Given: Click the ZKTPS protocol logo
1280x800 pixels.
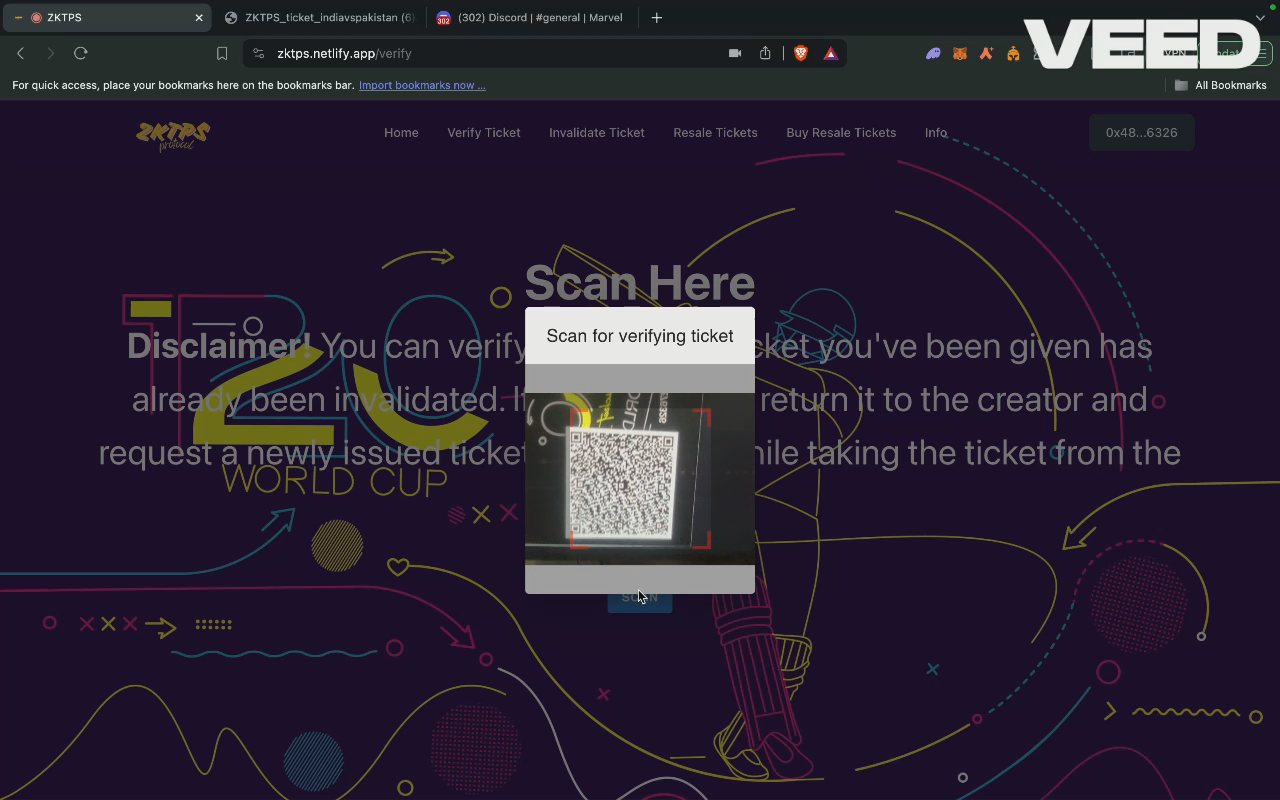Looking at the screenshot, I should [x=173, y=136].
